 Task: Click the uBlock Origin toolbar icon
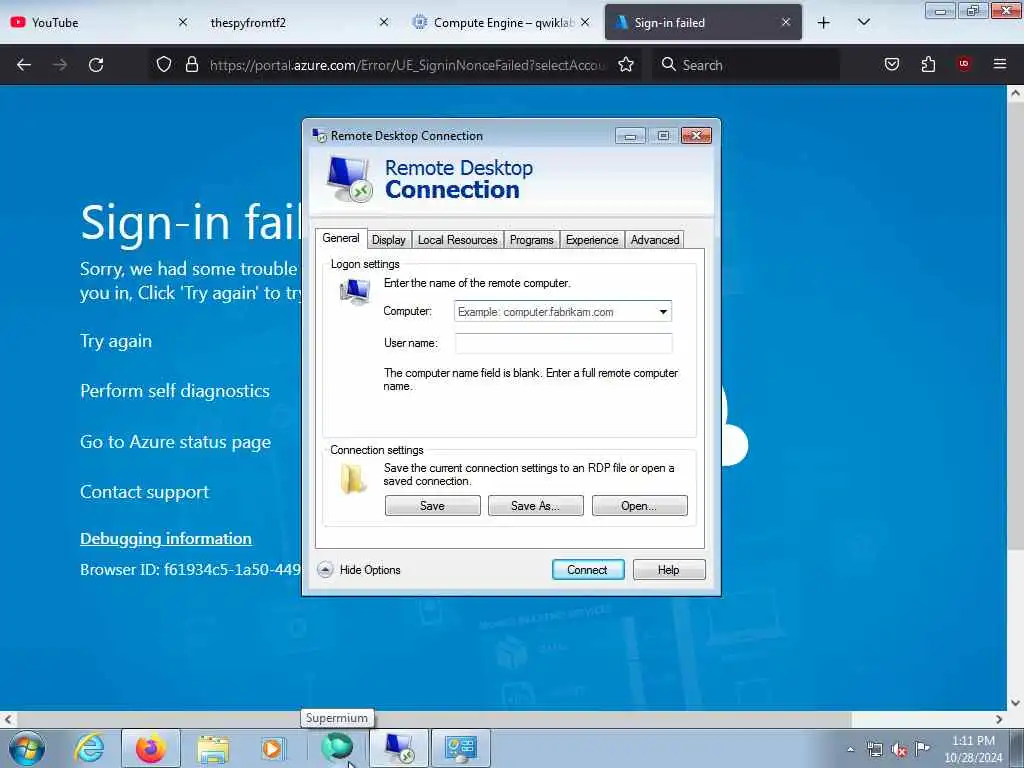(964, 64)
